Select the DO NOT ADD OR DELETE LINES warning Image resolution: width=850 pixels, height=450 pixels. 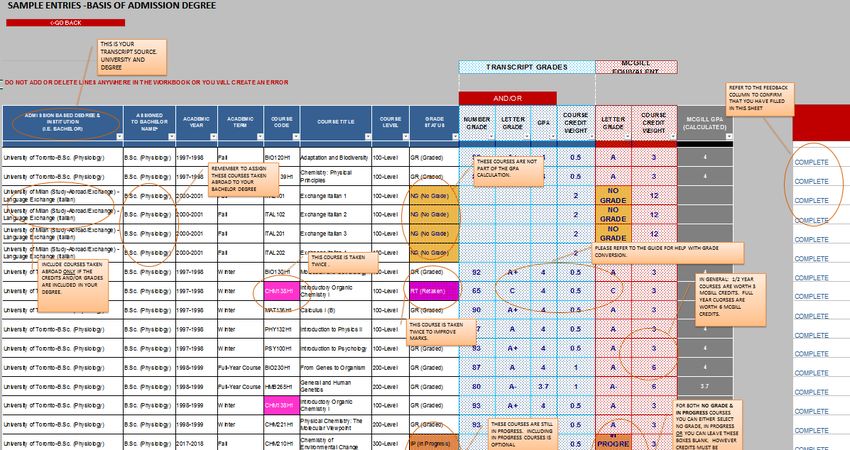pos(146,82)
